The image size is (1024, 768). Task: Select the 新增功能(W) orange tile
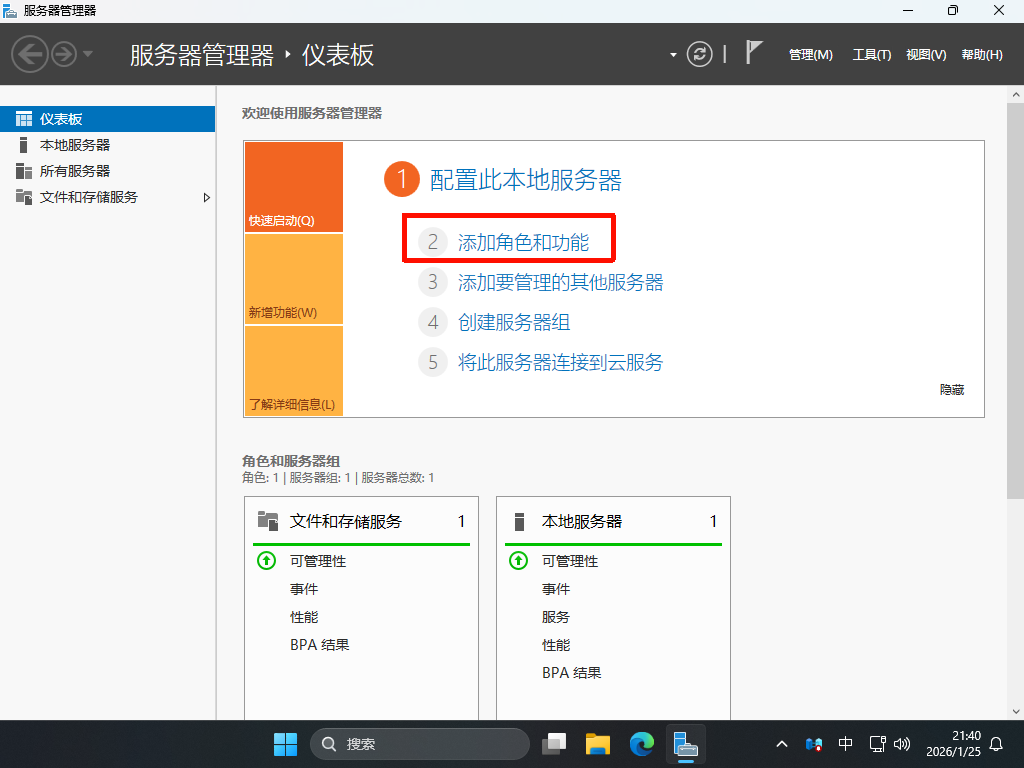click(x=293, y=280)
